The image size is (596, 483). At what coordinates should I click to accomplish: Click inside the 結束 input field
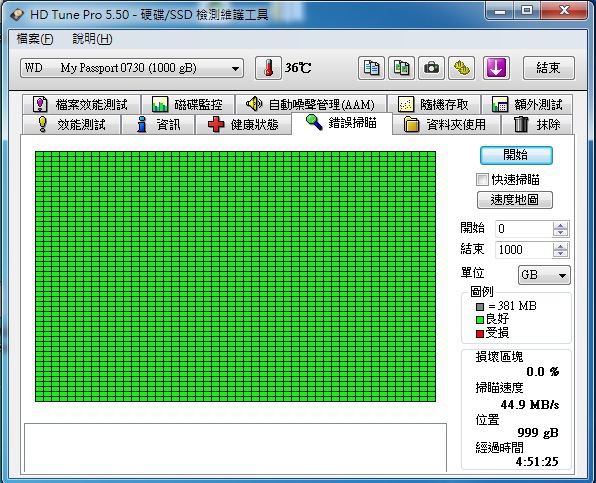[524, 250]
